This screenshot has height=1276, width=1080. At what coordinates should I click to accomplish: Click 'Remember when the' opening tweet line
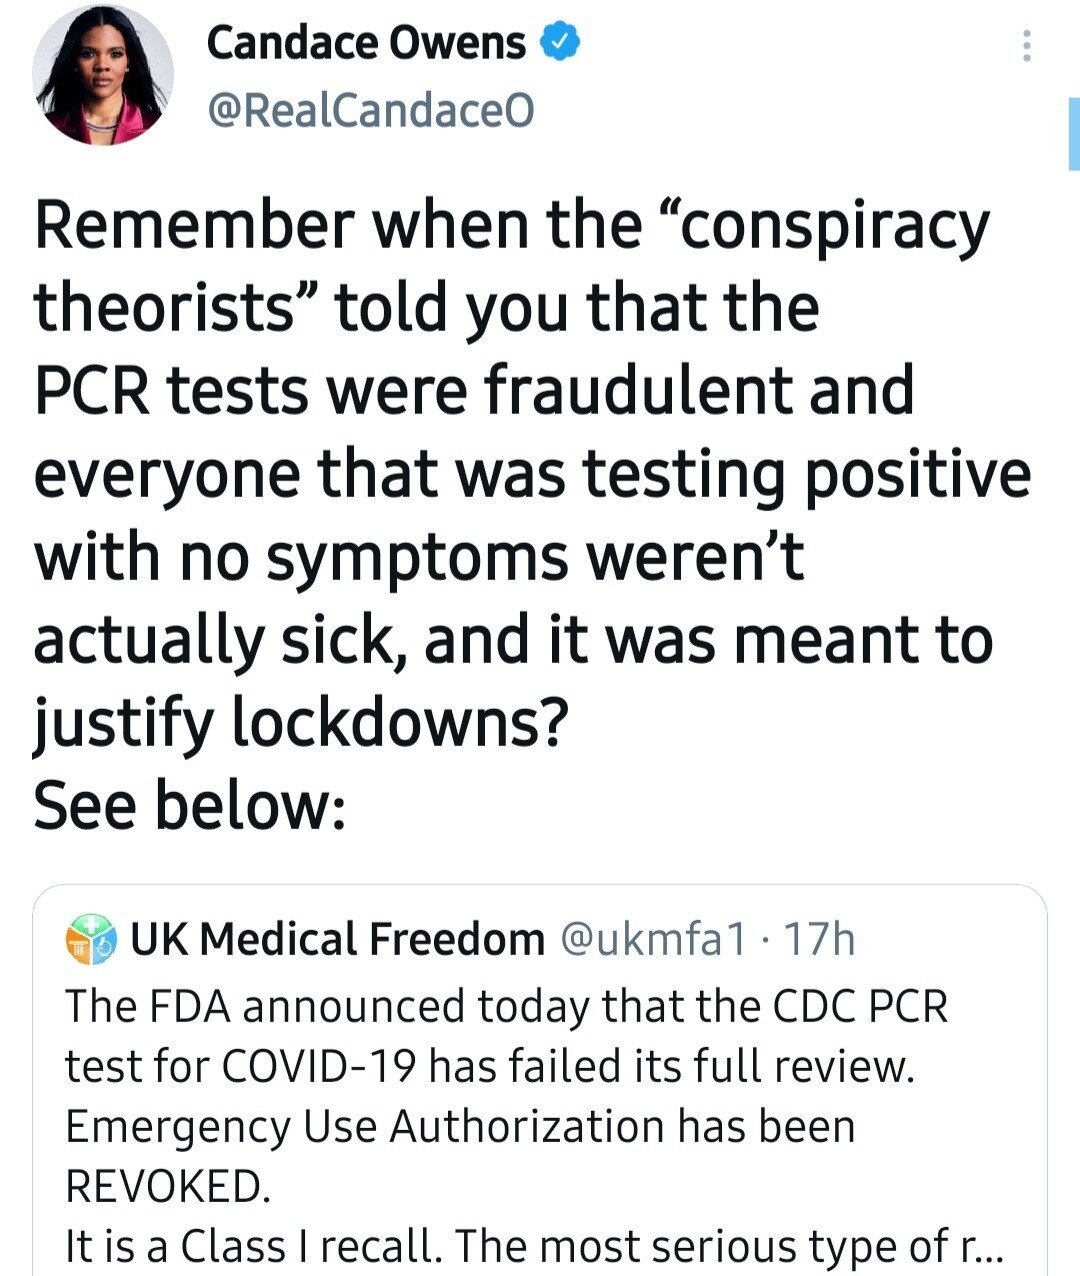[338, 224]
